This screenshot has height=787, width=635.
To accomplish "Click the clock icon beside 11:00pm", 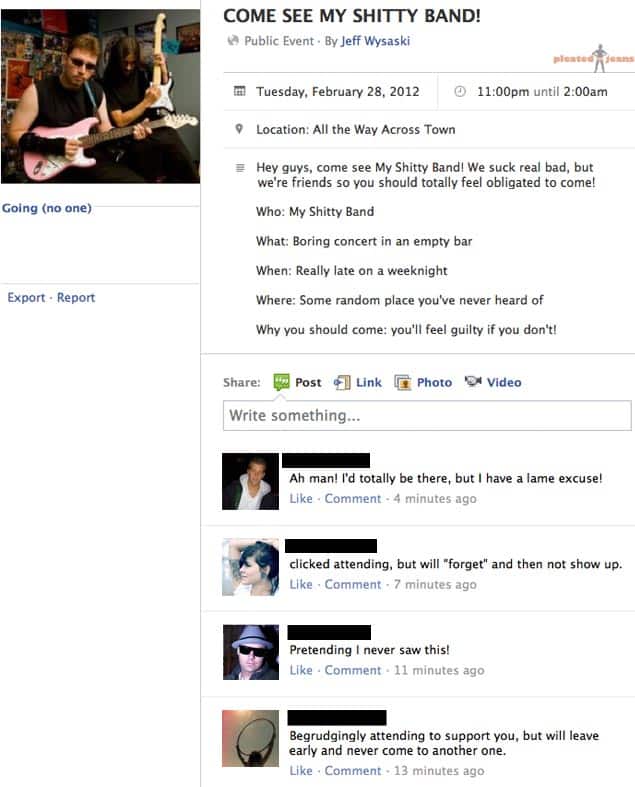I will [460, 91].
